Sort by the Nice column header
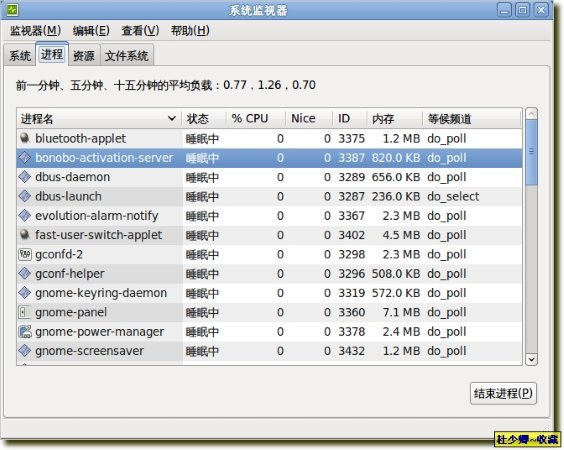Image resolution: width=564 pixels, height=450 pixels. pos(309,118)
